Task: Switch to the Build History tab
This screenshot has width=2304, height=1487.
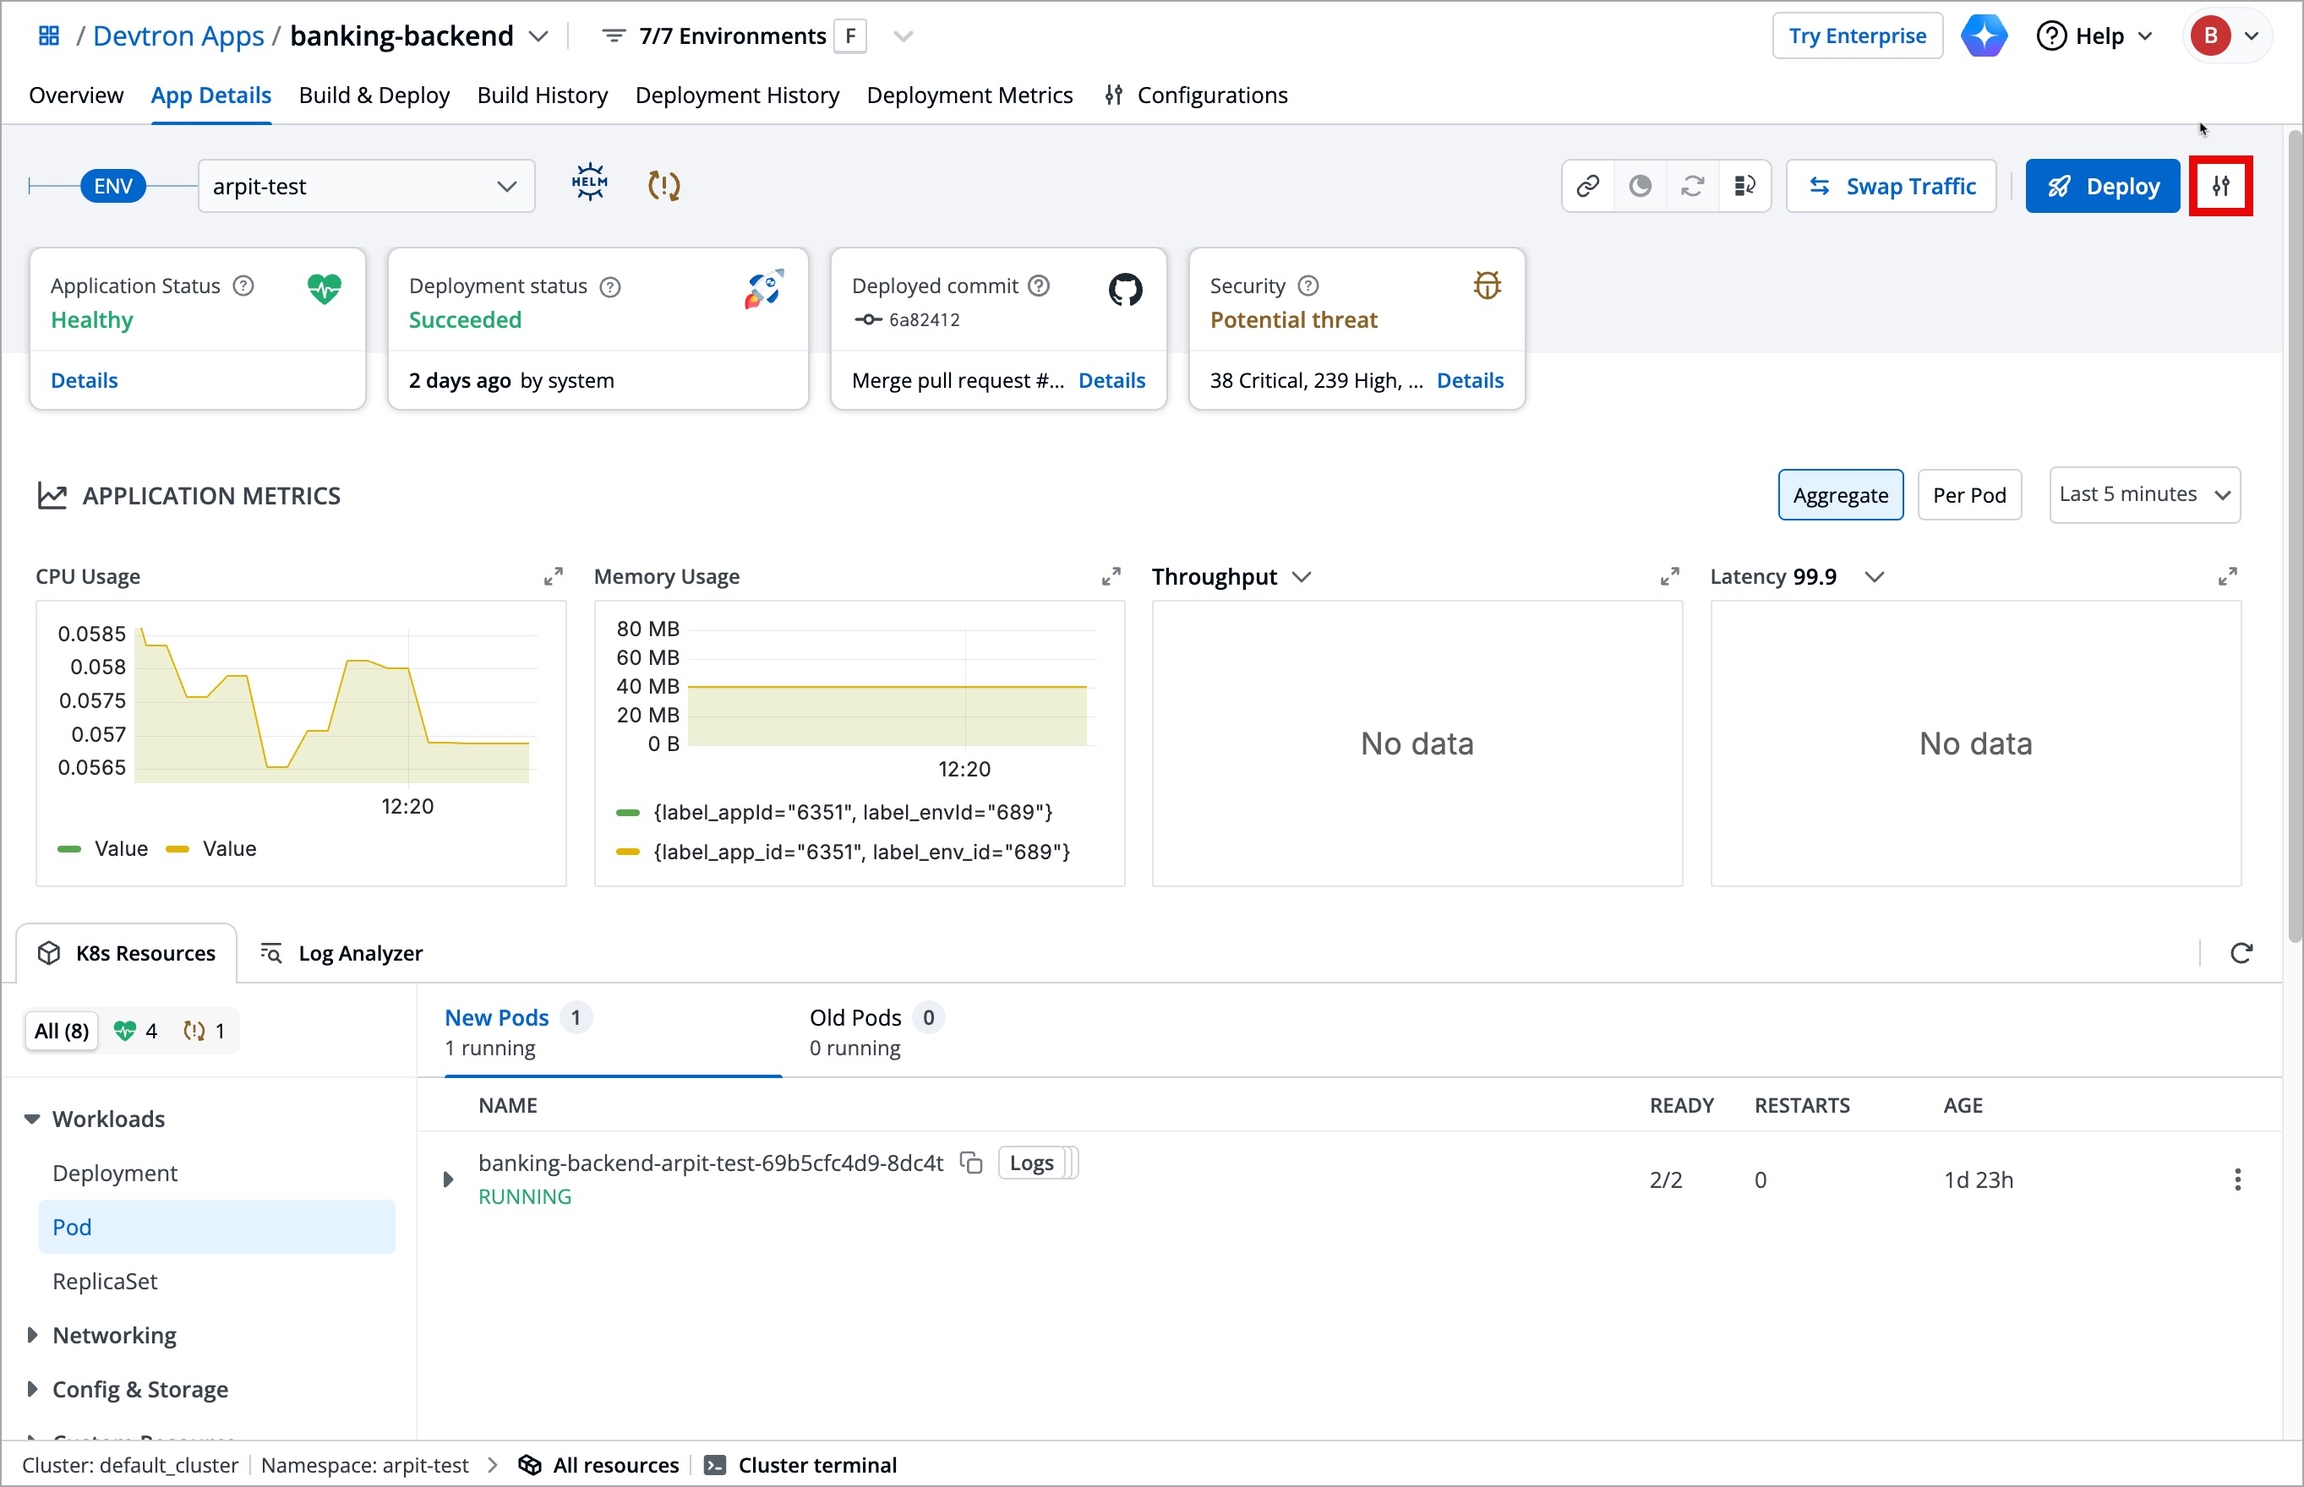Action: (542, 95)
